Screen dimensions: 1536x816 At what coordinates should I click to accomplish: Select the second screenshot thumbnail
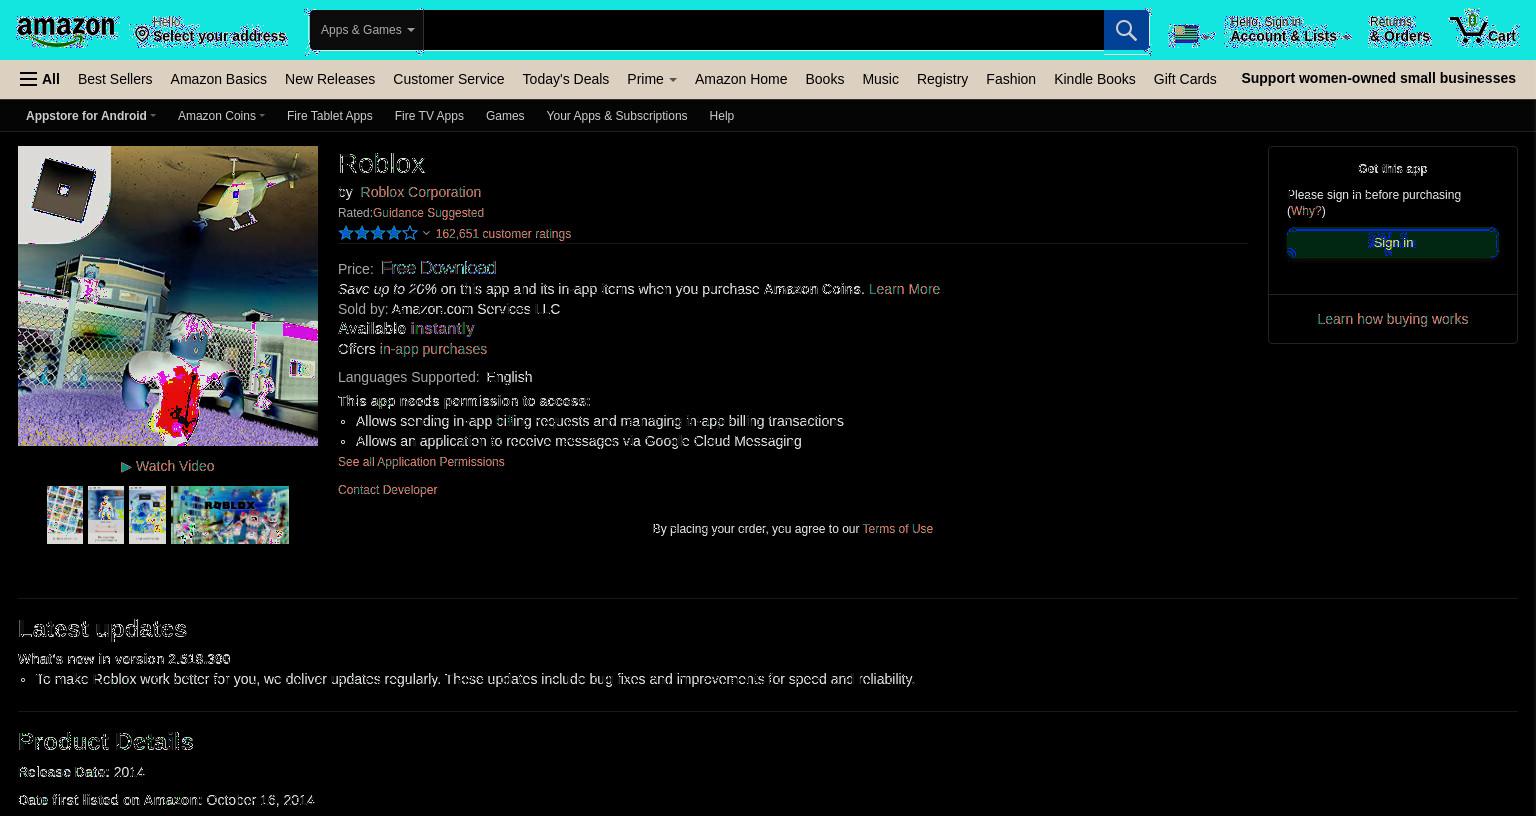106,515
